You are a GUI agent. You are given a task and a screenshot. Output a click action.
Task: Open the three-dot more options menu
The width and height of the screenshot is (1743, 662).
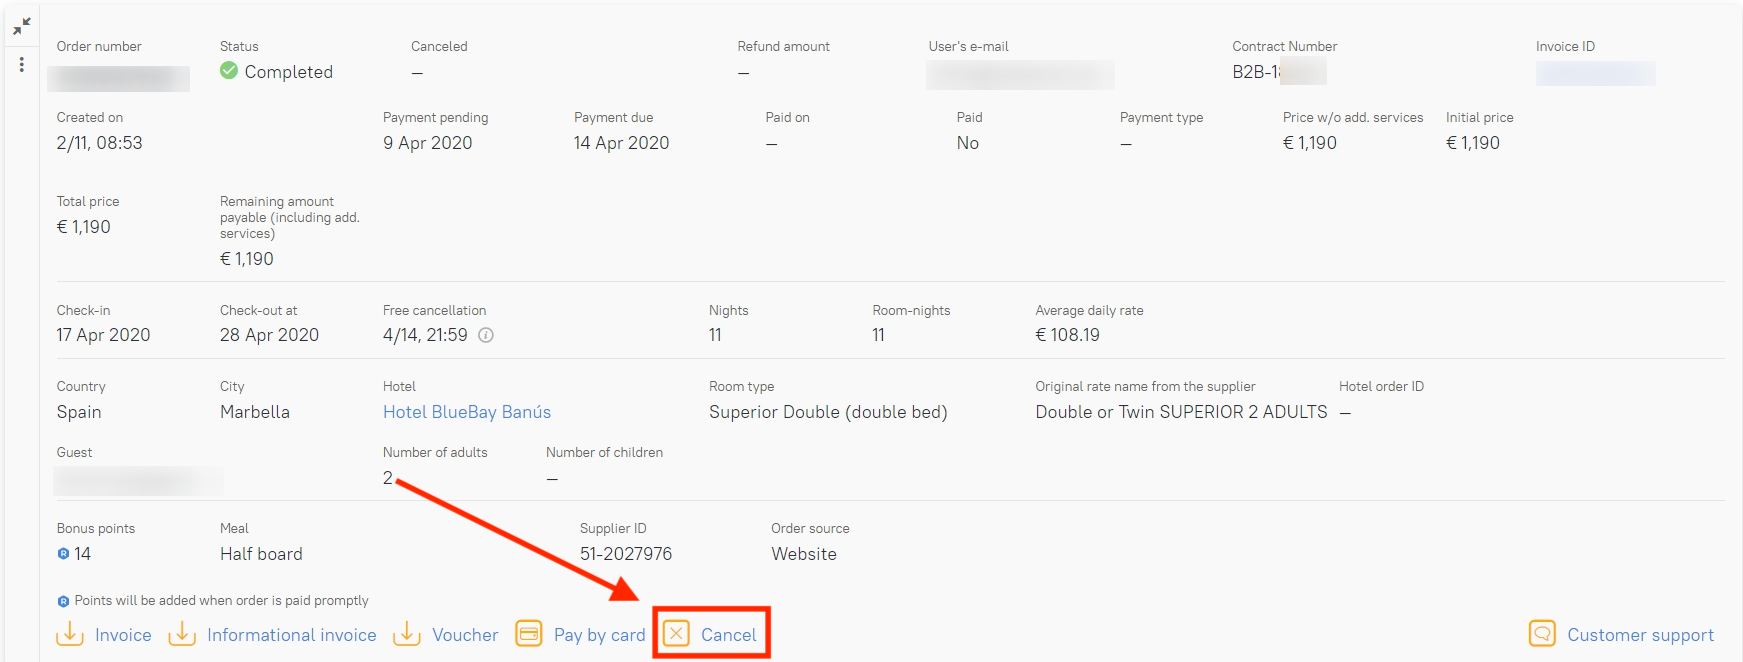(x=22, y=65)
